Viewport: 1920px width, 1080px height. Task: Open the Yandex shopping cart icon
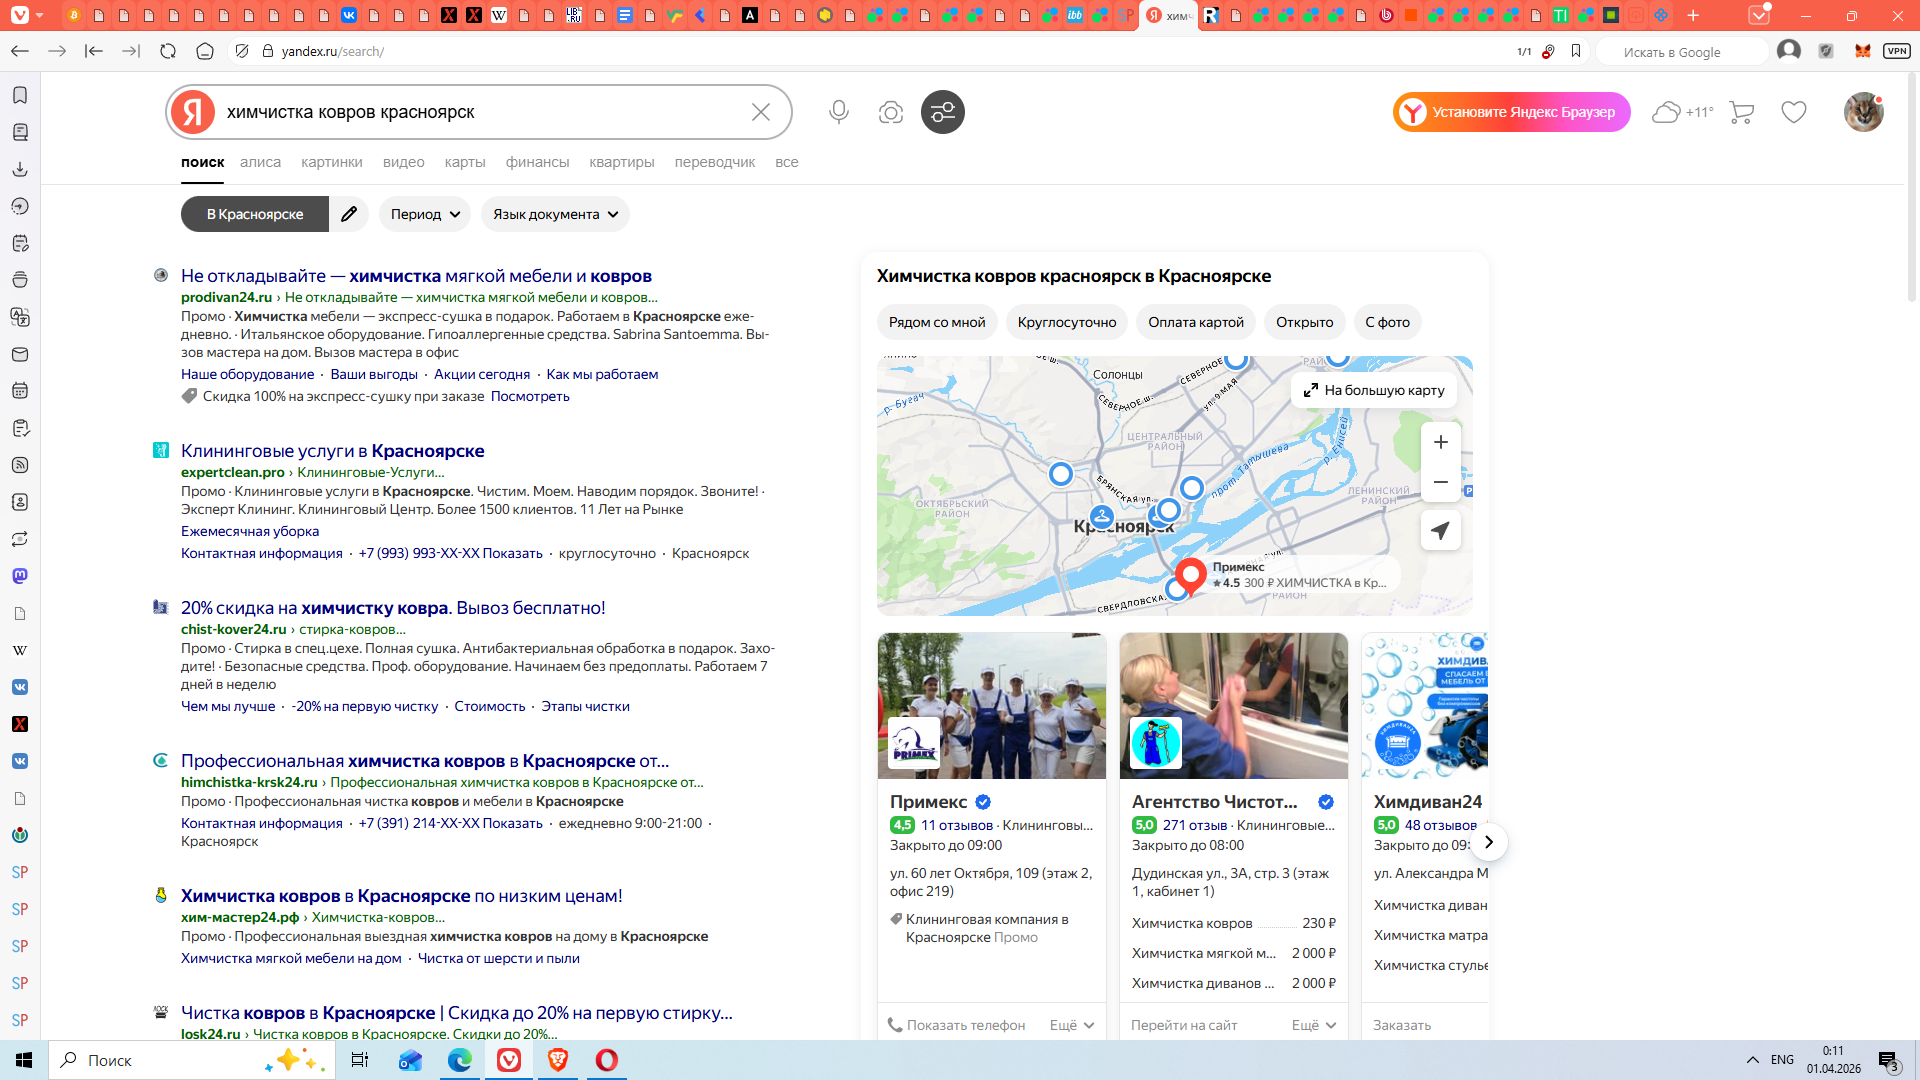point(1741,112)
